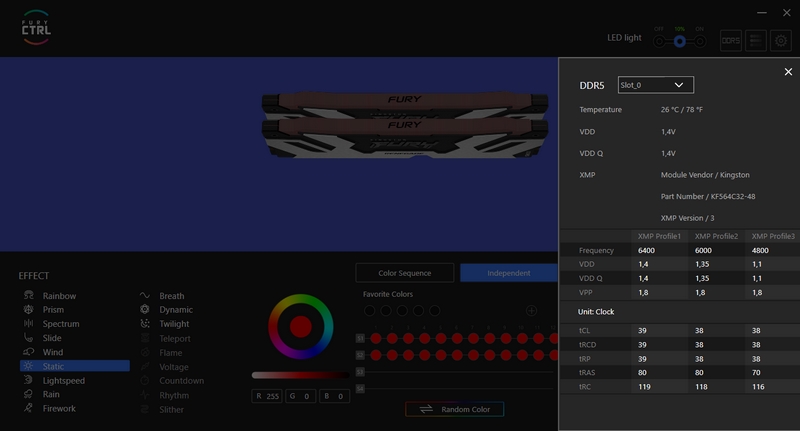Click the FURY CTRL logo

(x=36, y=28)
